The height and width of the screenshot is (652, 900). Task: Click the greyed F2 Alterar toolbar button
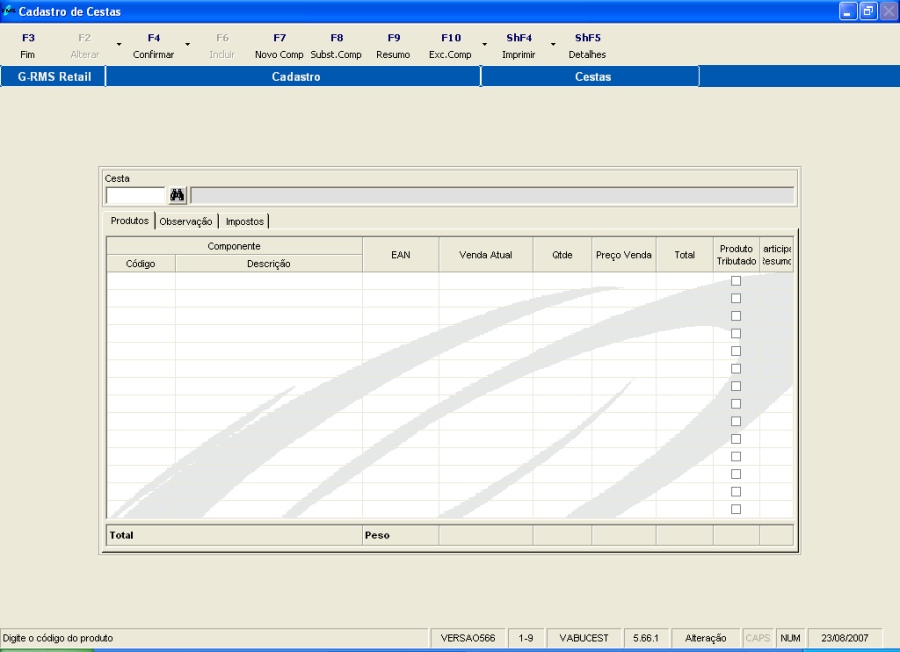84,46
